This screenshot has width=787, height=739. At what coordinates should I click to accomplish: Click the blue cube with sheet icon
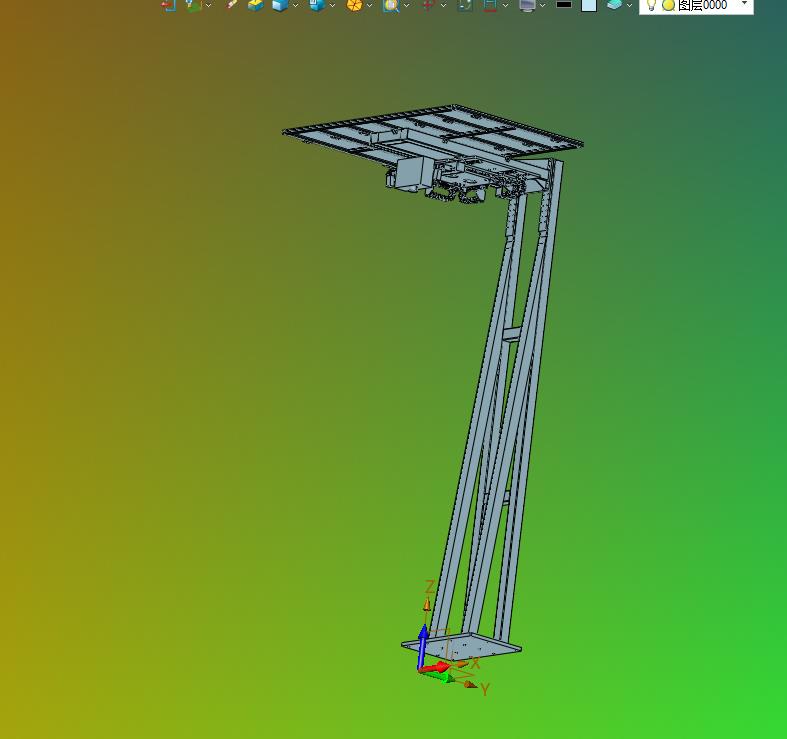click(317, 5)
